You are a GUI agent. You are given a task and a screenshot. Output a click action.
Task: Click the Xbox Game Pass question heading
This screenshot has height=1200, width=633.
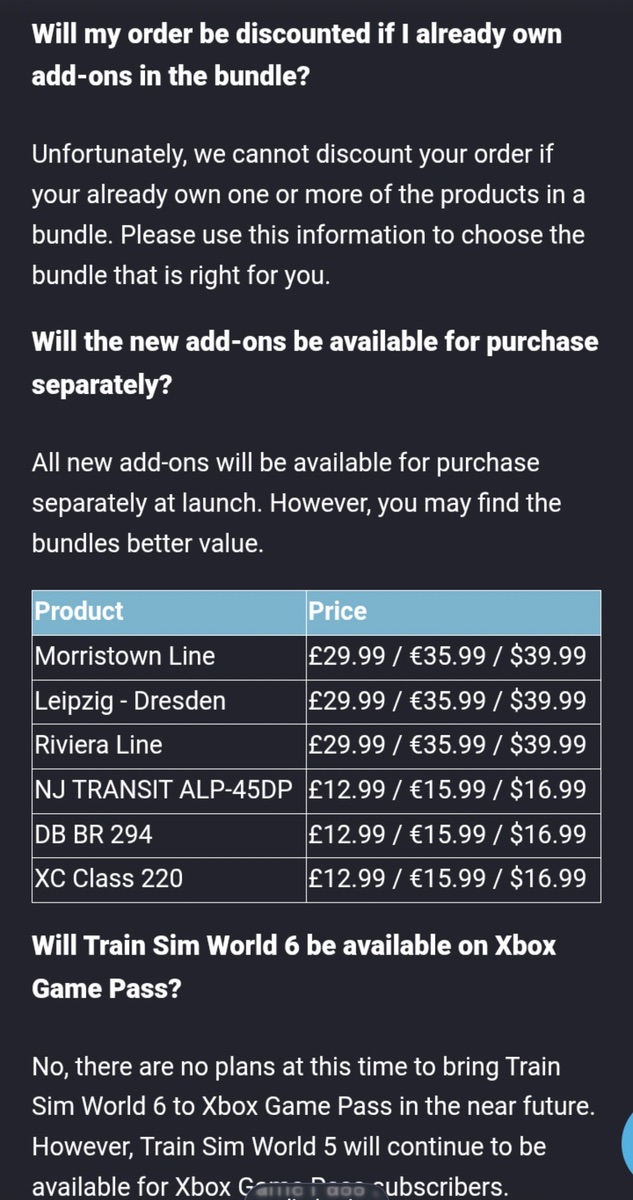tap(293, 967)
